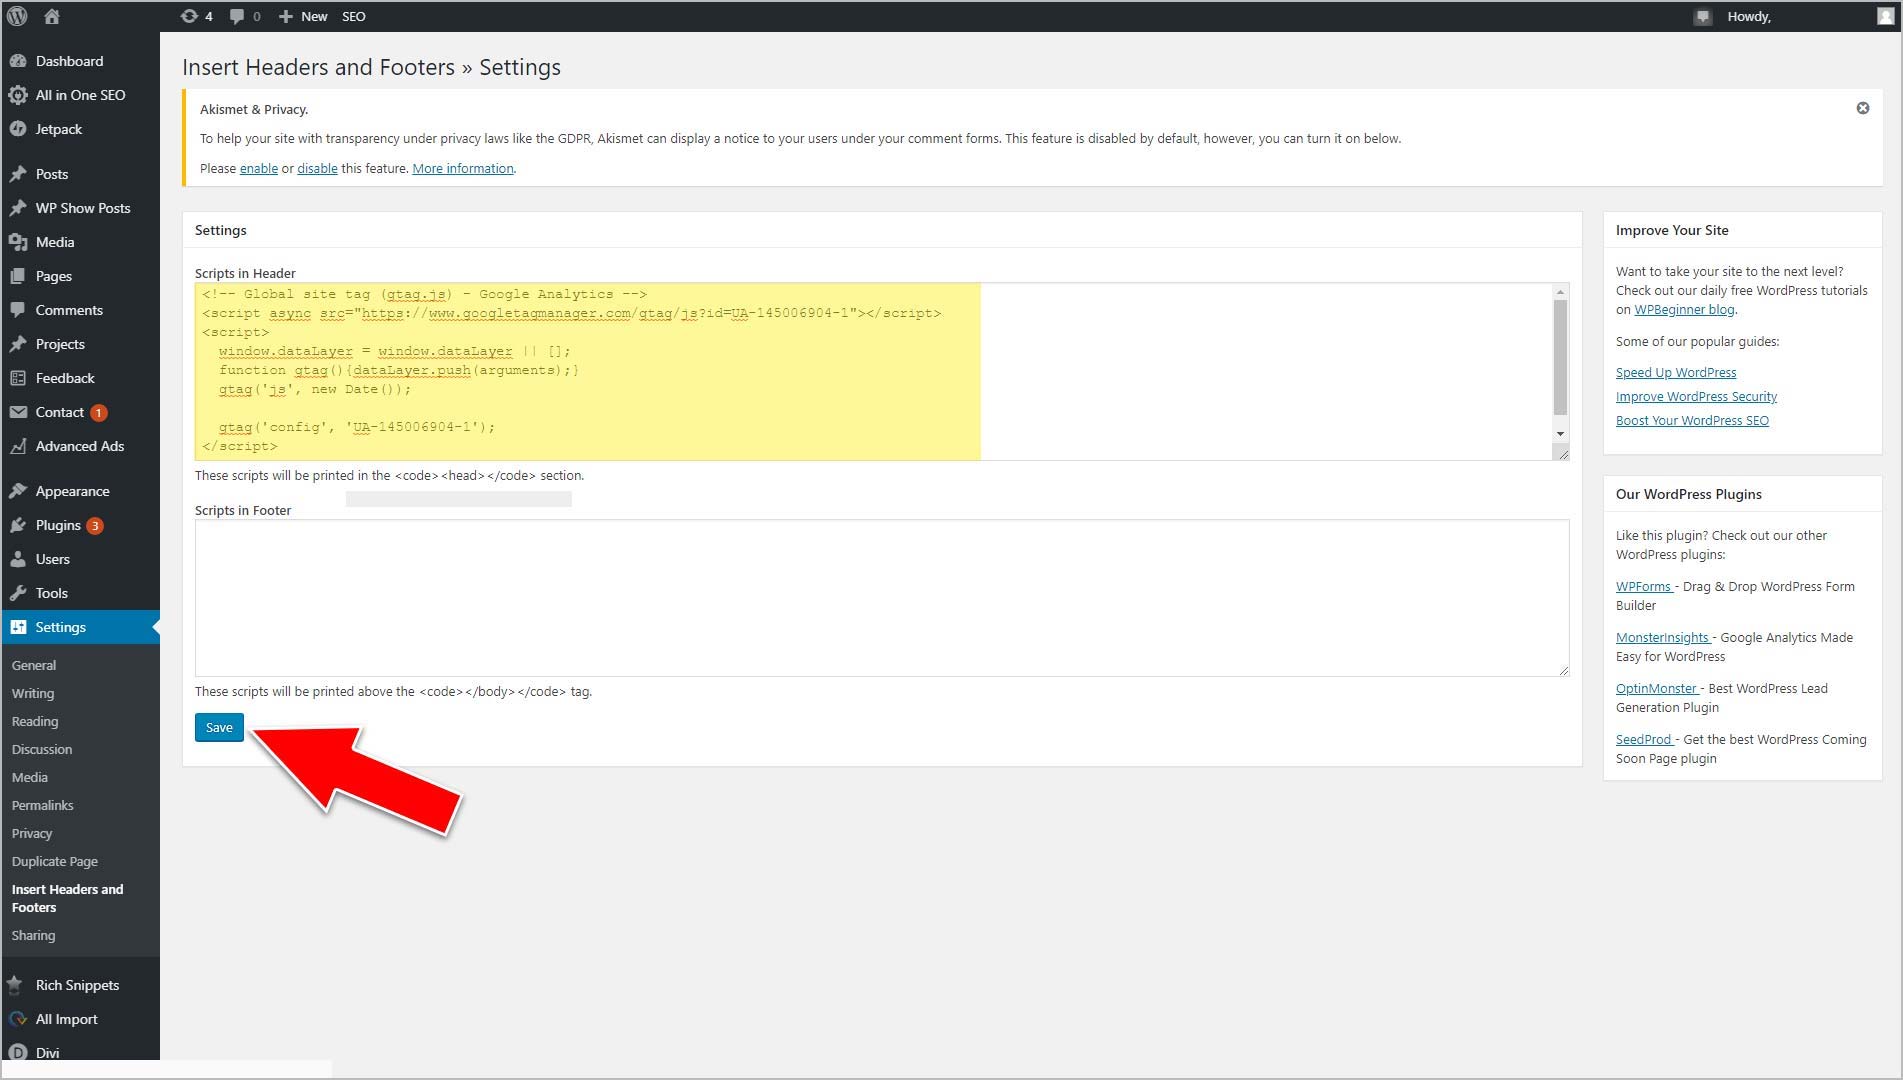Screen dimensions: 1903x1080
Task: Open Projects menu item
Action: (80, 344)
